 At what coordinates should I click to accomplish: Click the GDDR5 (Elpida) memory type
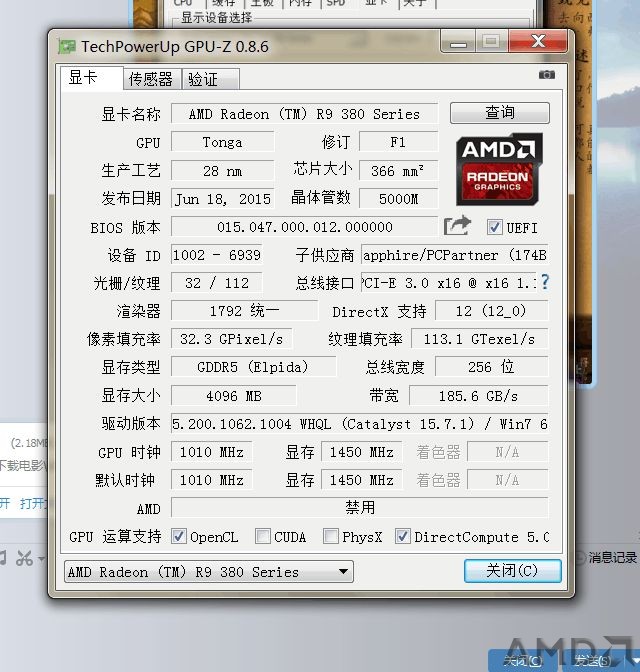click(x=253, y=367)
